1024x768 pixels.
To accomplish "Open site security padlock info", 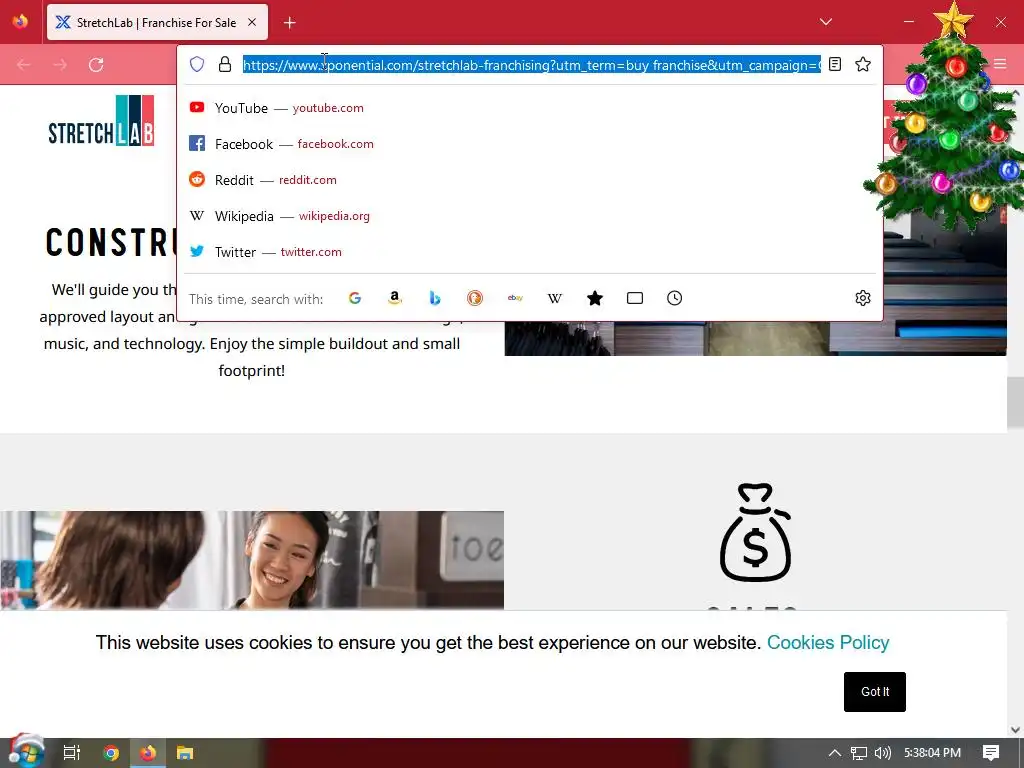I will [x=225, y=64].
